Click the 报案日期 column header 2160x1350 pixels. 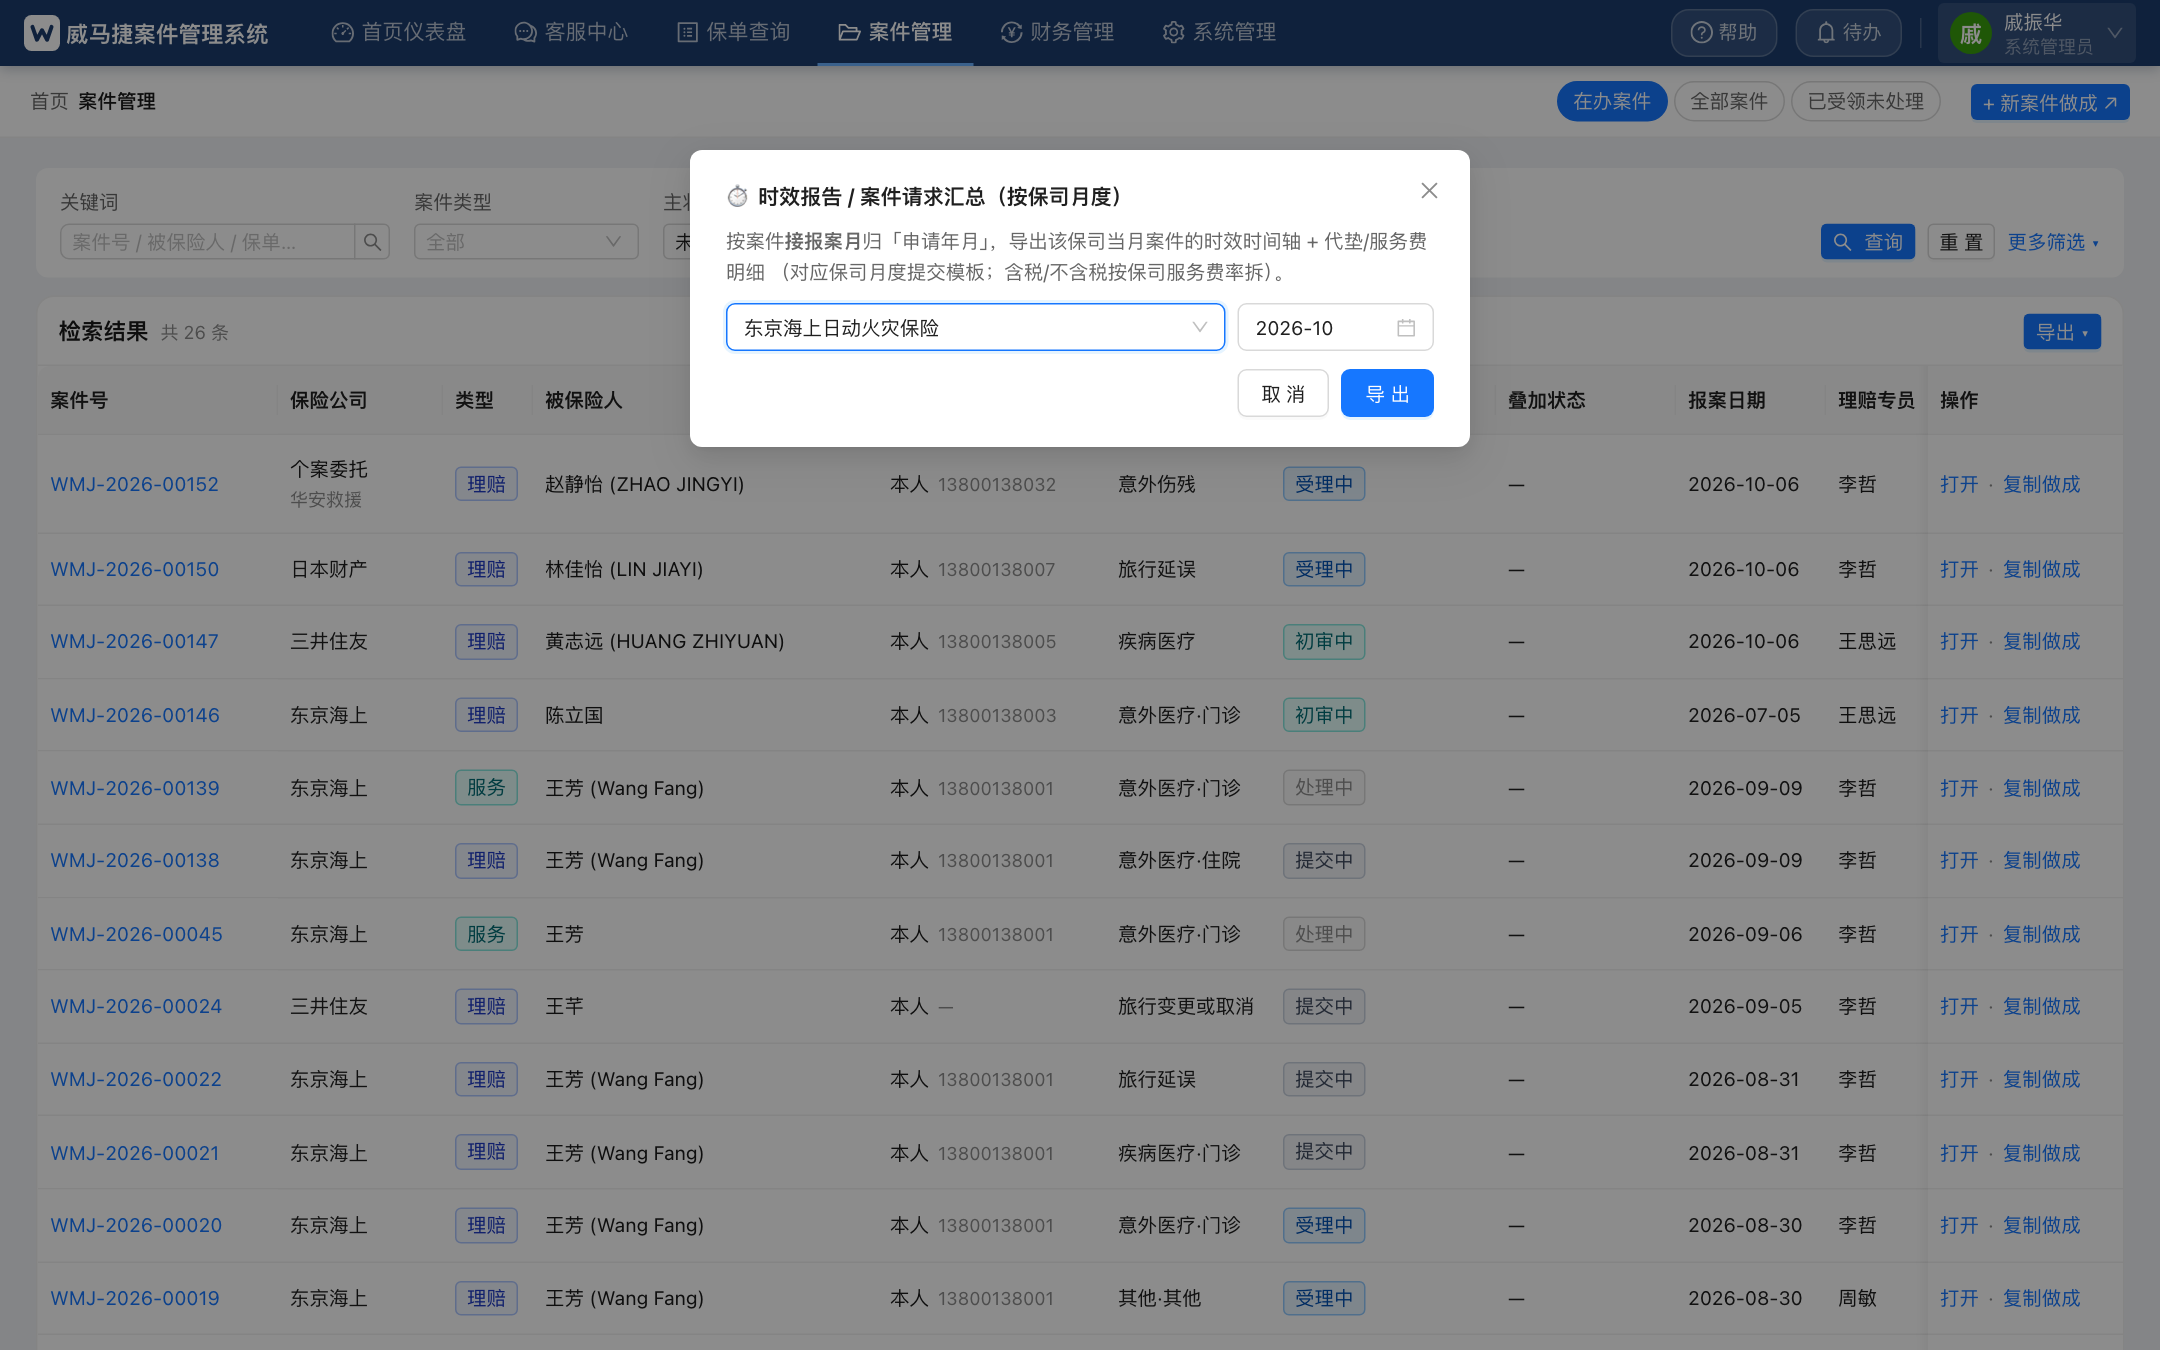coord(1727,400)
